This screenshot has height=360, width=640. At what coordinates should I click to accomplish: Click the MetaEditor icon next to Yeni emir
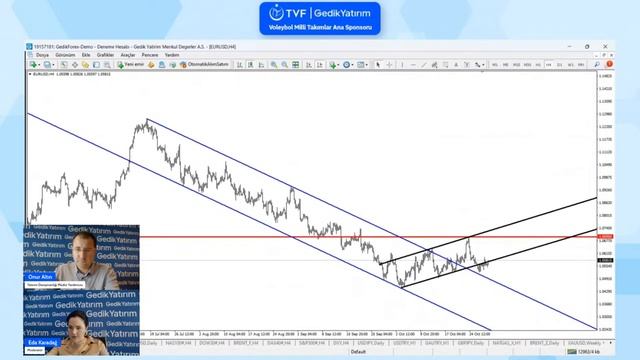tap(151, 64)
